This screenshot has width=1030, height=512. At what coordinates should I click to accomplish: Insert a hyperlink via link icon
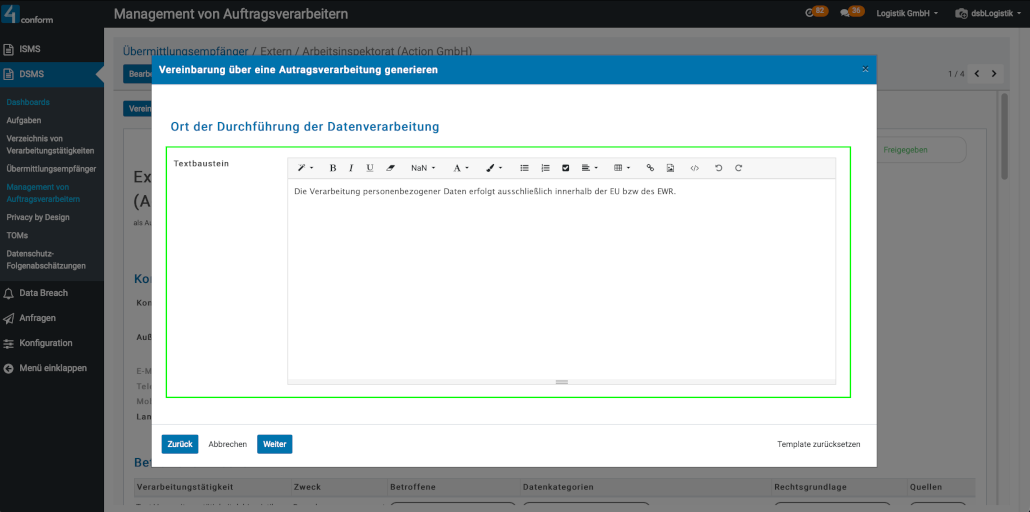650,168
